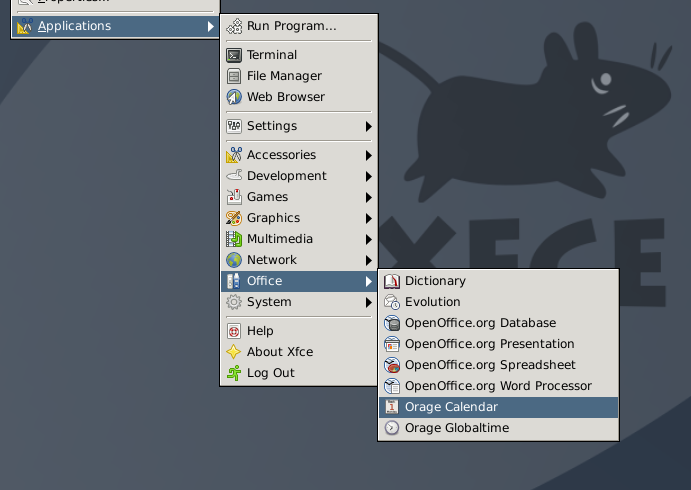Screen dimensions: 691x490
Task: Launch Orage Globaltime
Action: point(498,428)
